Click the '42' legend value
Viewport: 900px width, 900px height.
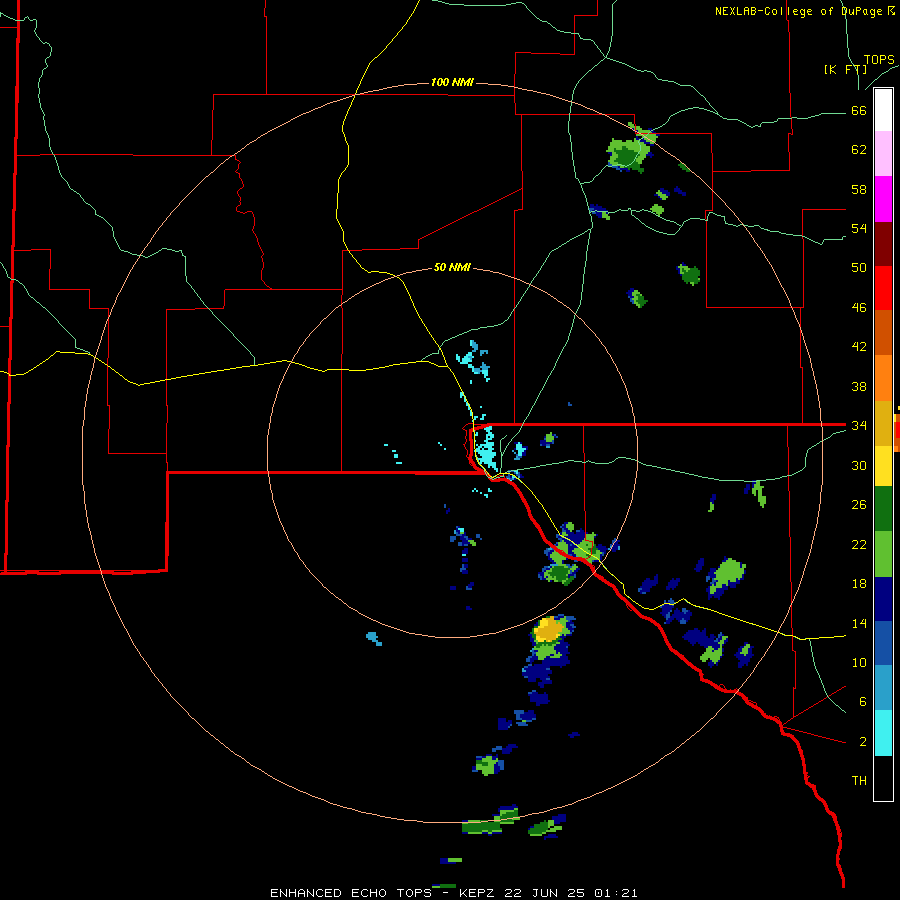pyautogui.click(x=859, y=347)
